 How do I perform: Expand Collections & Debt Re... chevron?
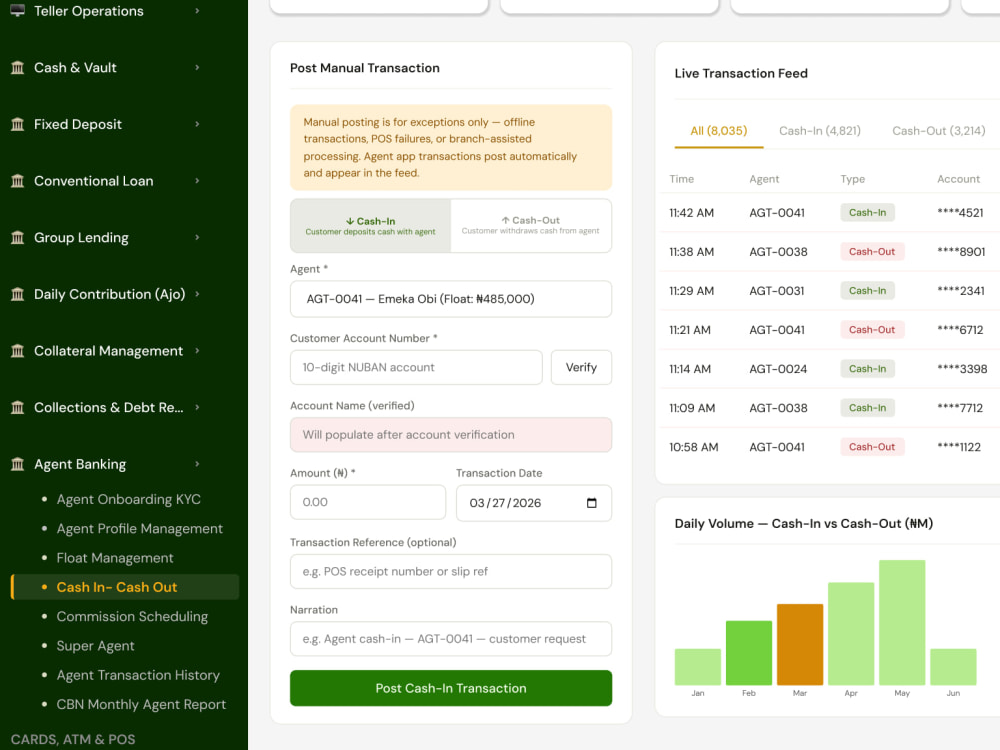point(197,408)
